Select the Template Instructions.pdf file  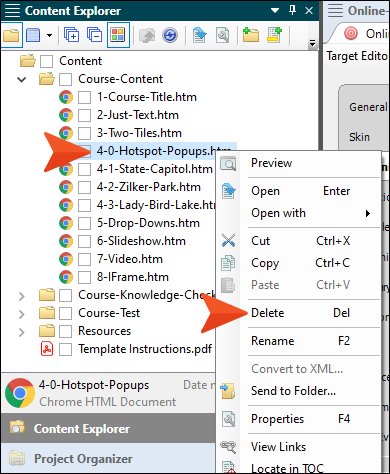tap(145, 349)
